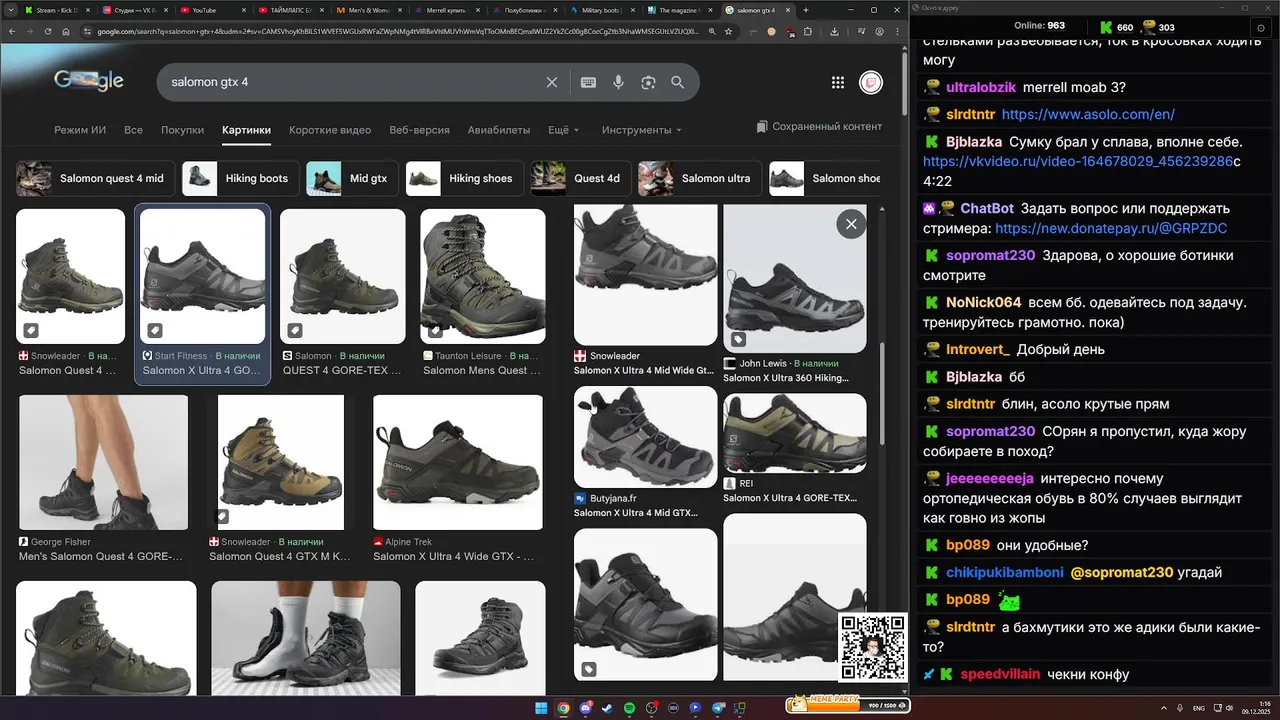This screenshot has height=720, width=1280.
Task: Expand the Ещё dropdown filter
Action: tap(564, 130)
